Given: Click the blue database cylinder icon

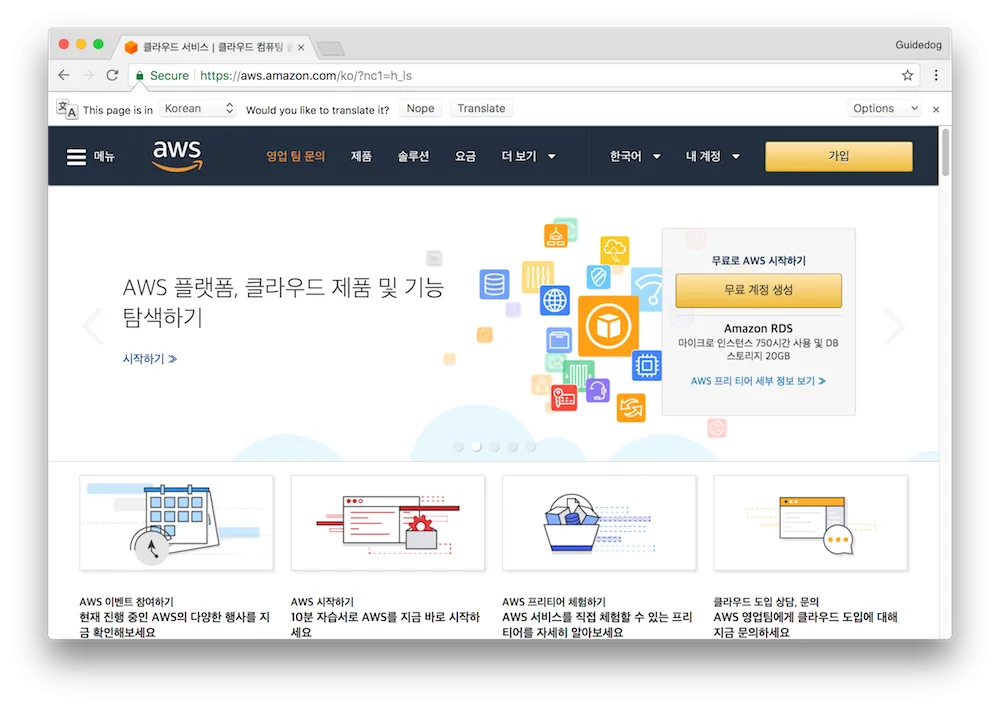Looking at the screenshot, I should click(494, 284).
